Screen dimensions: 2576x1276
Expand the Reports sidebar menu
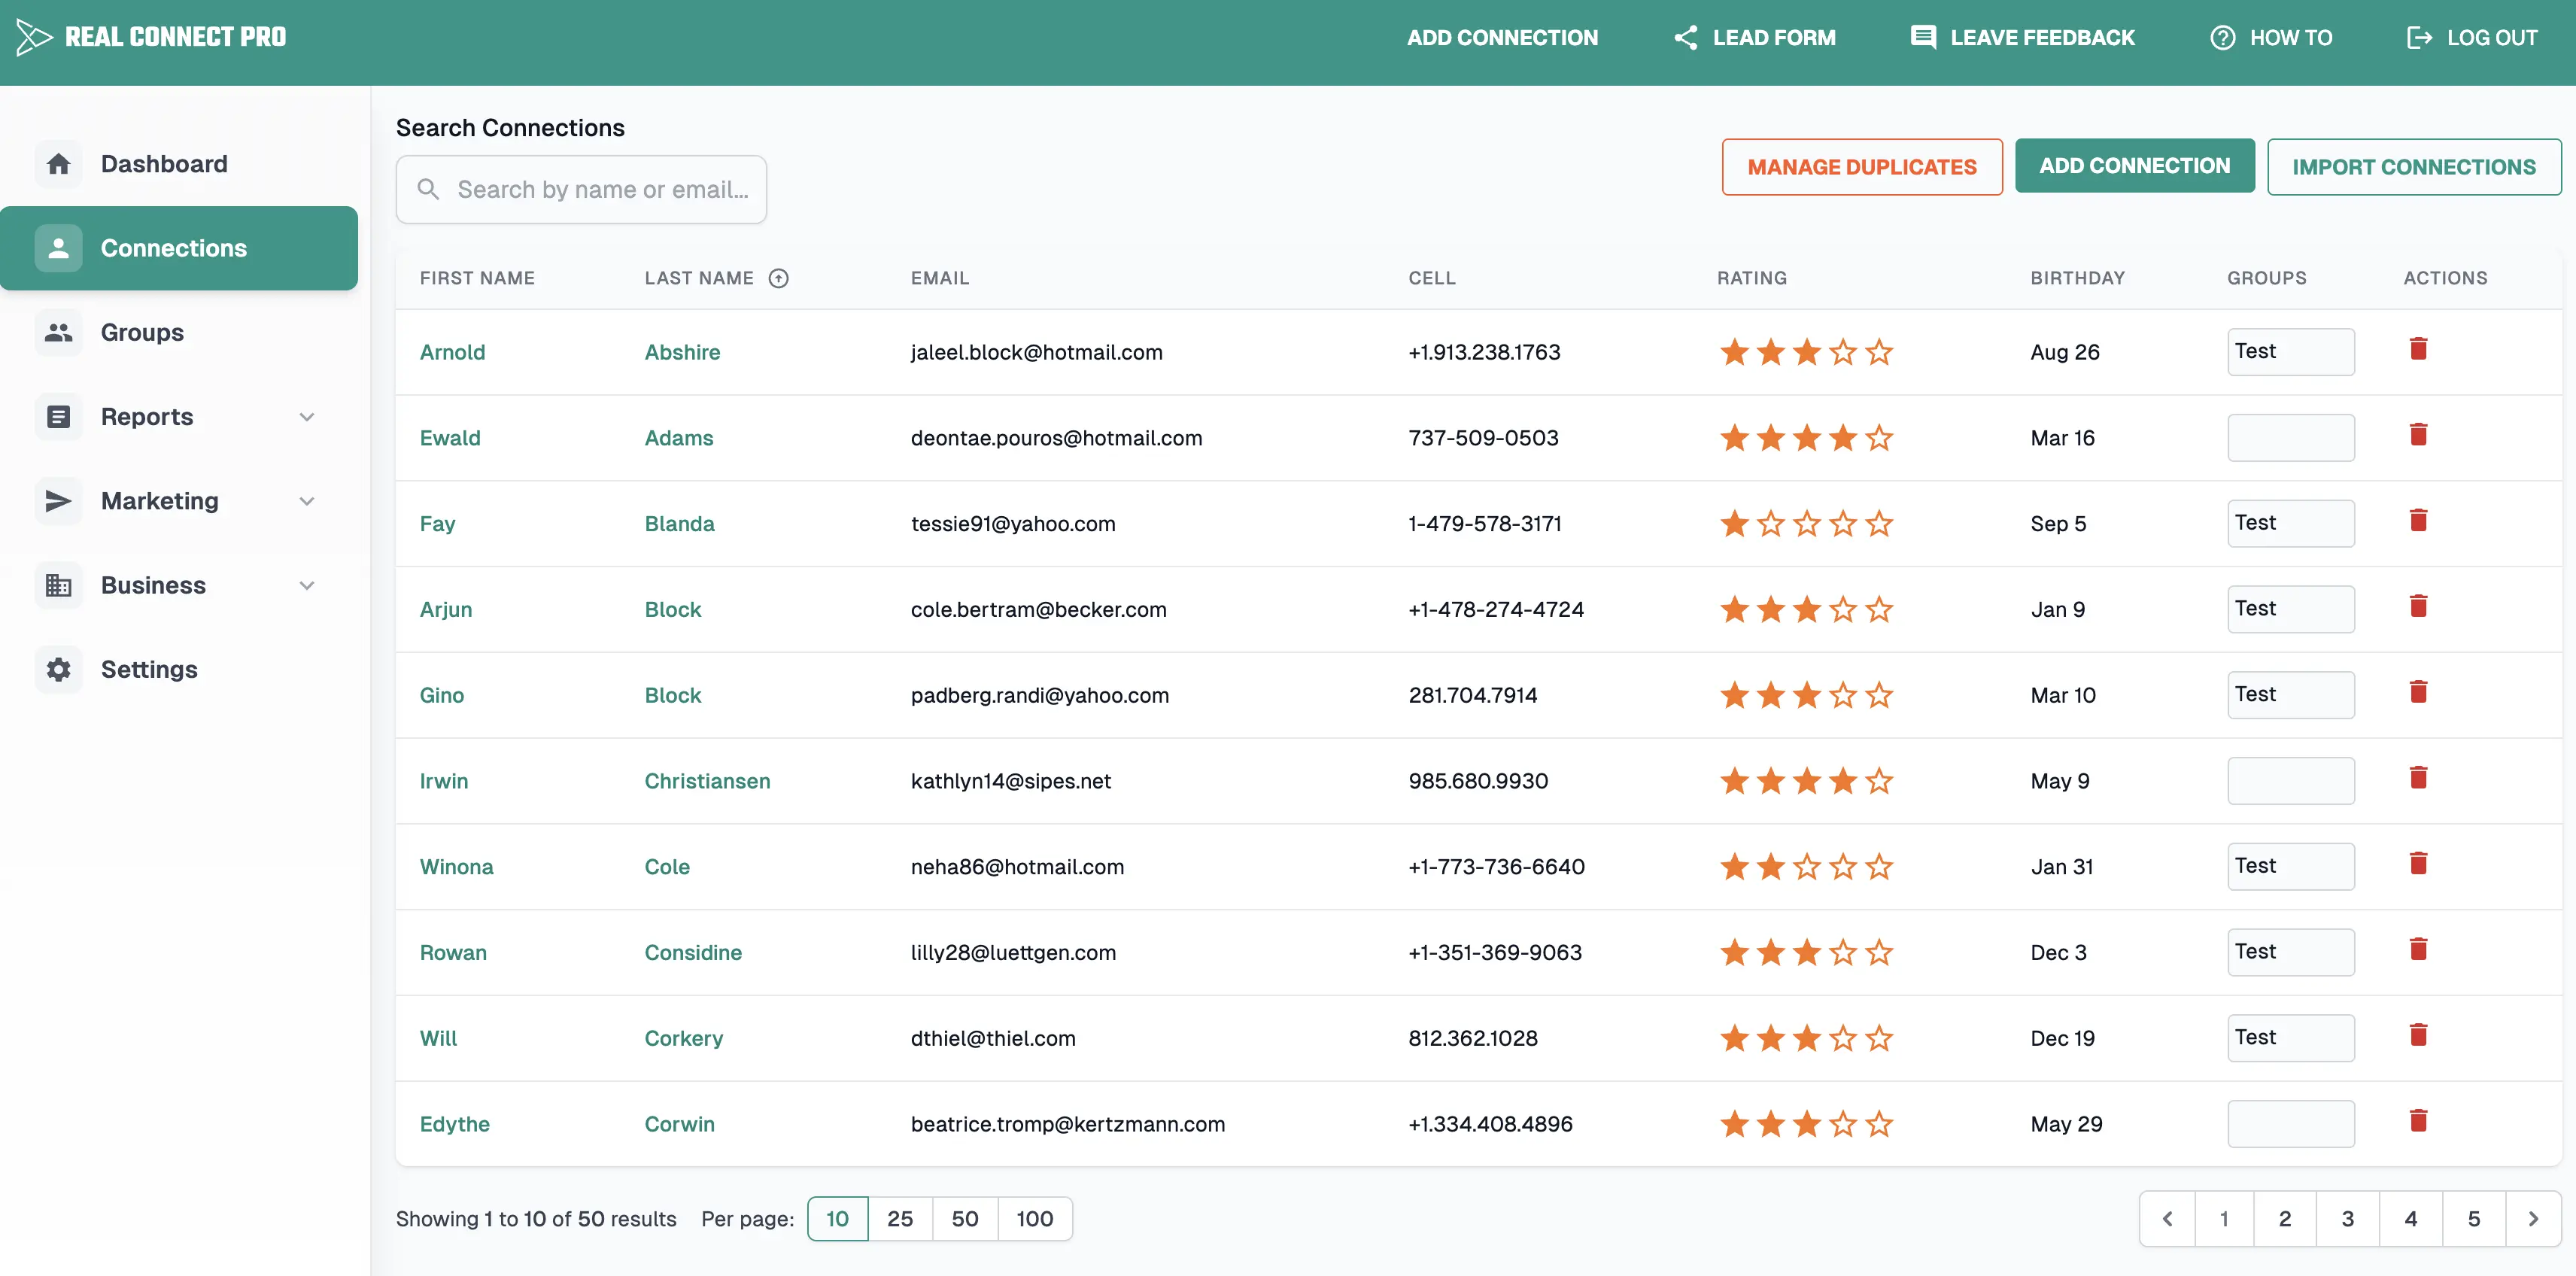307,417
